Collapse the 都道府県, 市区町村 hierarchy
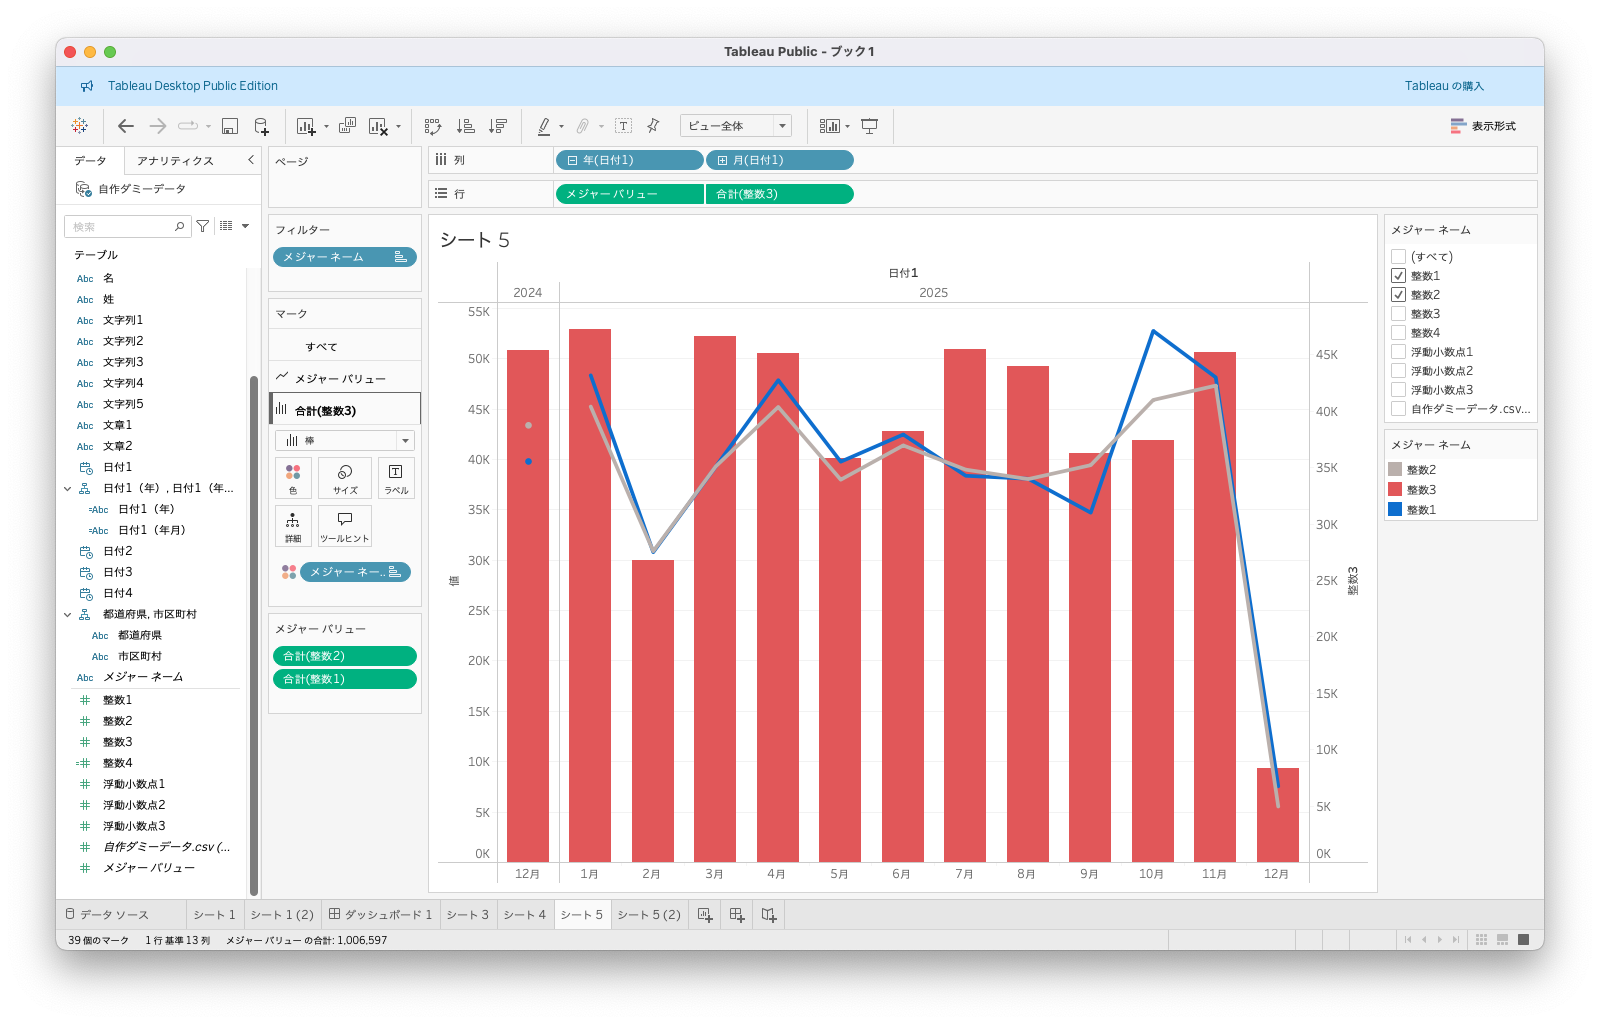This screenshot has height=1024, width=1600. coord(68,615)
